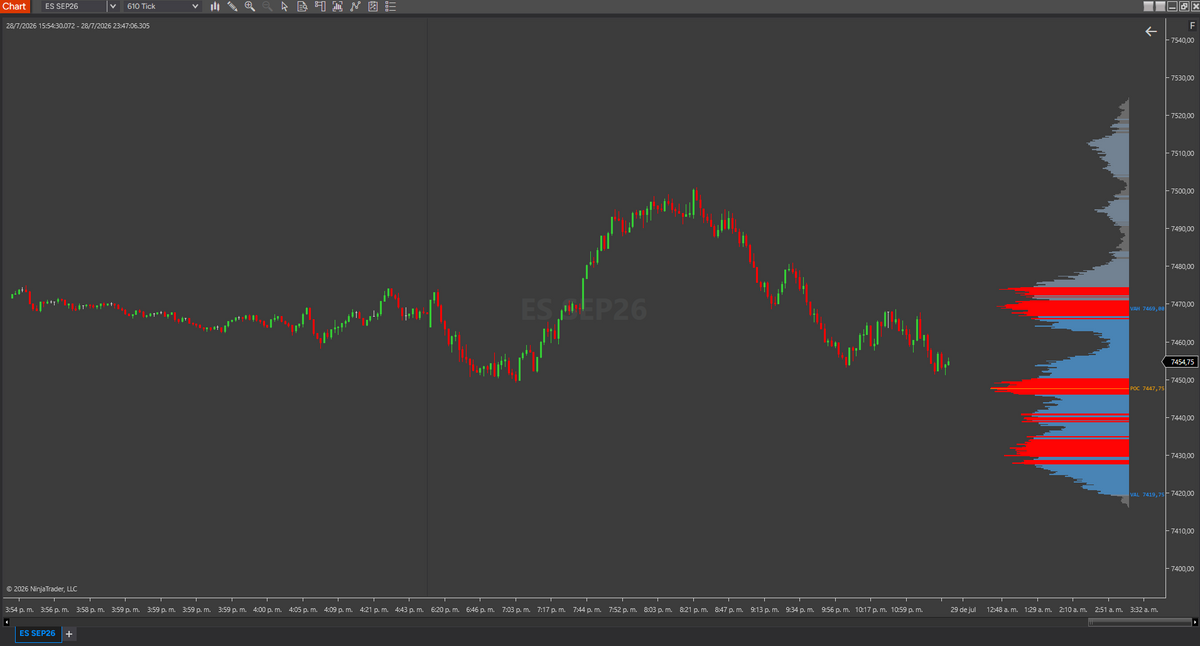
Task: Click the VAL 7419,75 label
Action: [x=1147, y=495]
